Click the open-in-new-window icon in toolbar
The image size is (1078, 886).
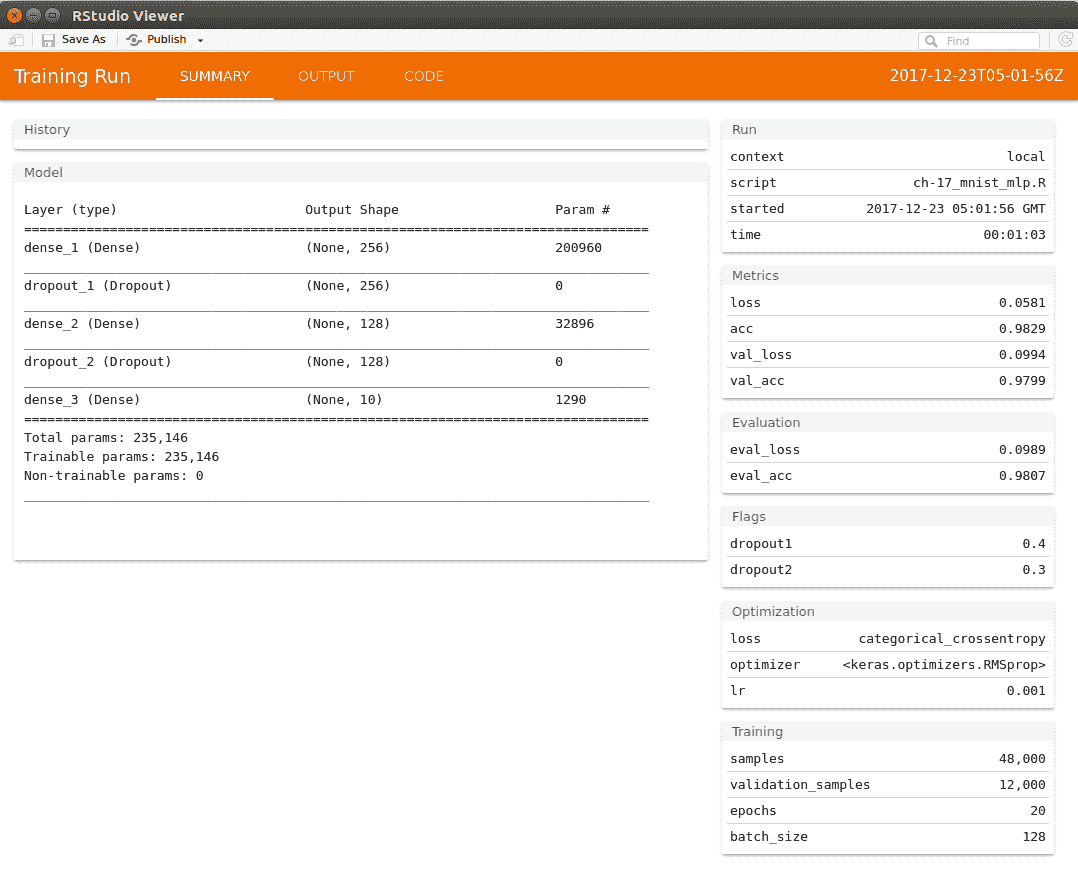tap(16, 41)
